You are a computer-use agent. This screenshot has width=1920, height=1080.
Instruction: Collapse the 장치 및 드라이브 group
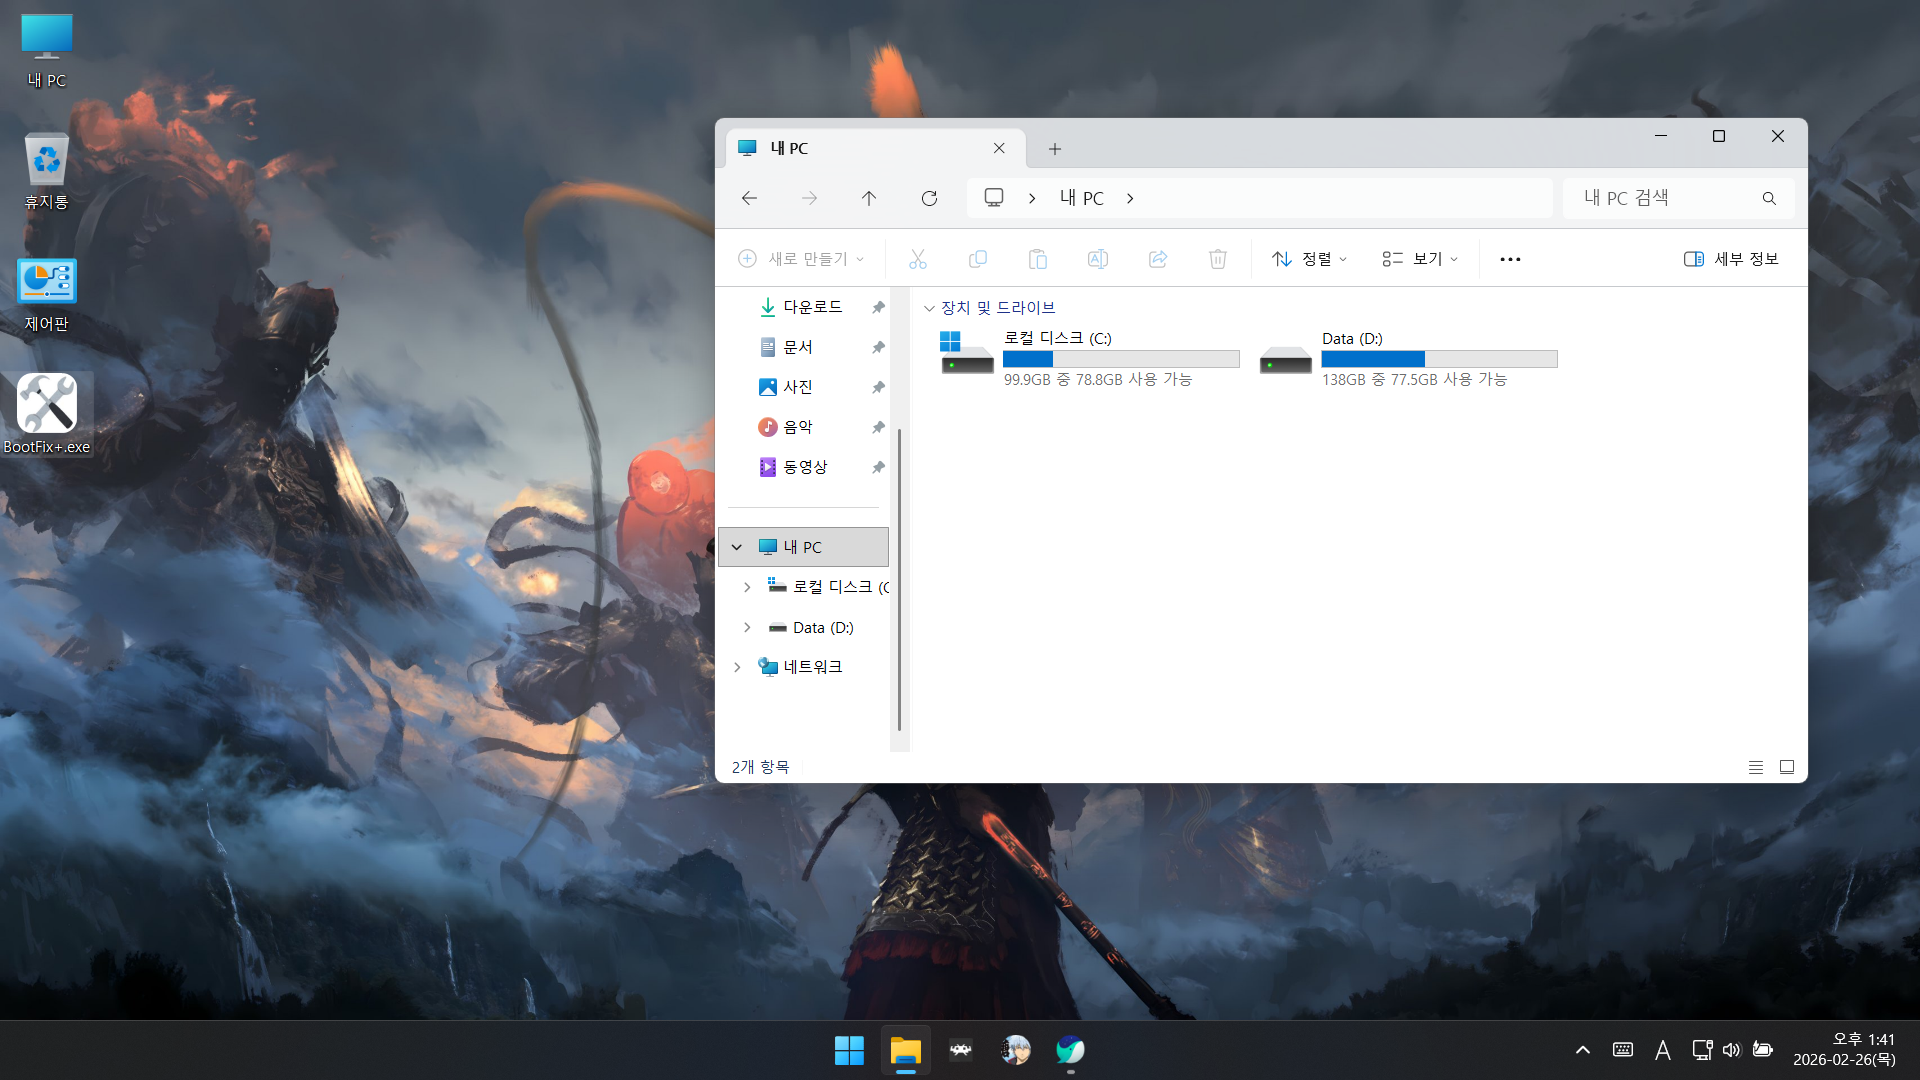(x=929, y=308)
